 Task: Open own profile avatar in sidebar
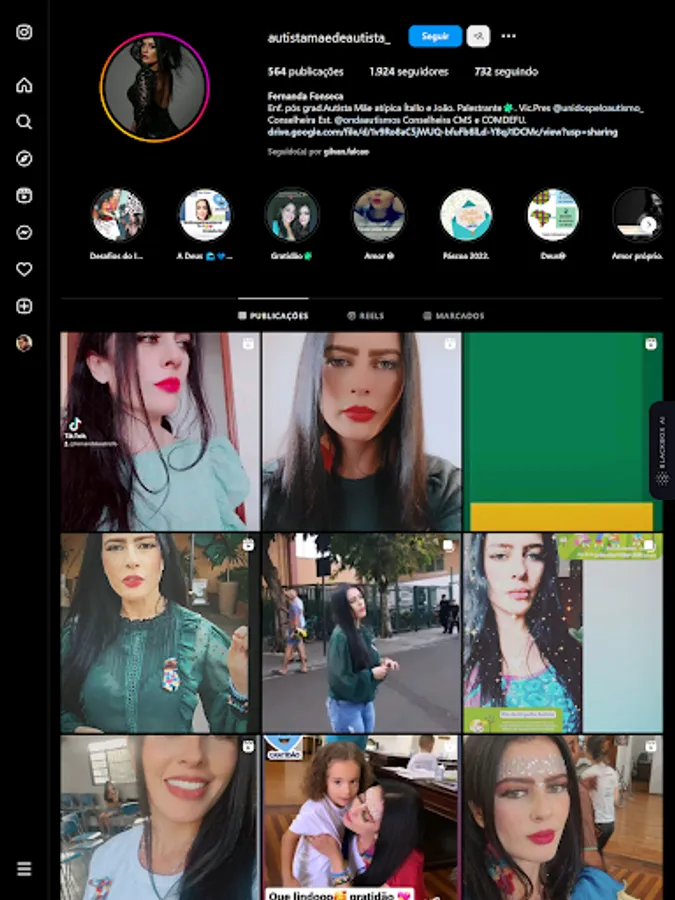point(24,343)
